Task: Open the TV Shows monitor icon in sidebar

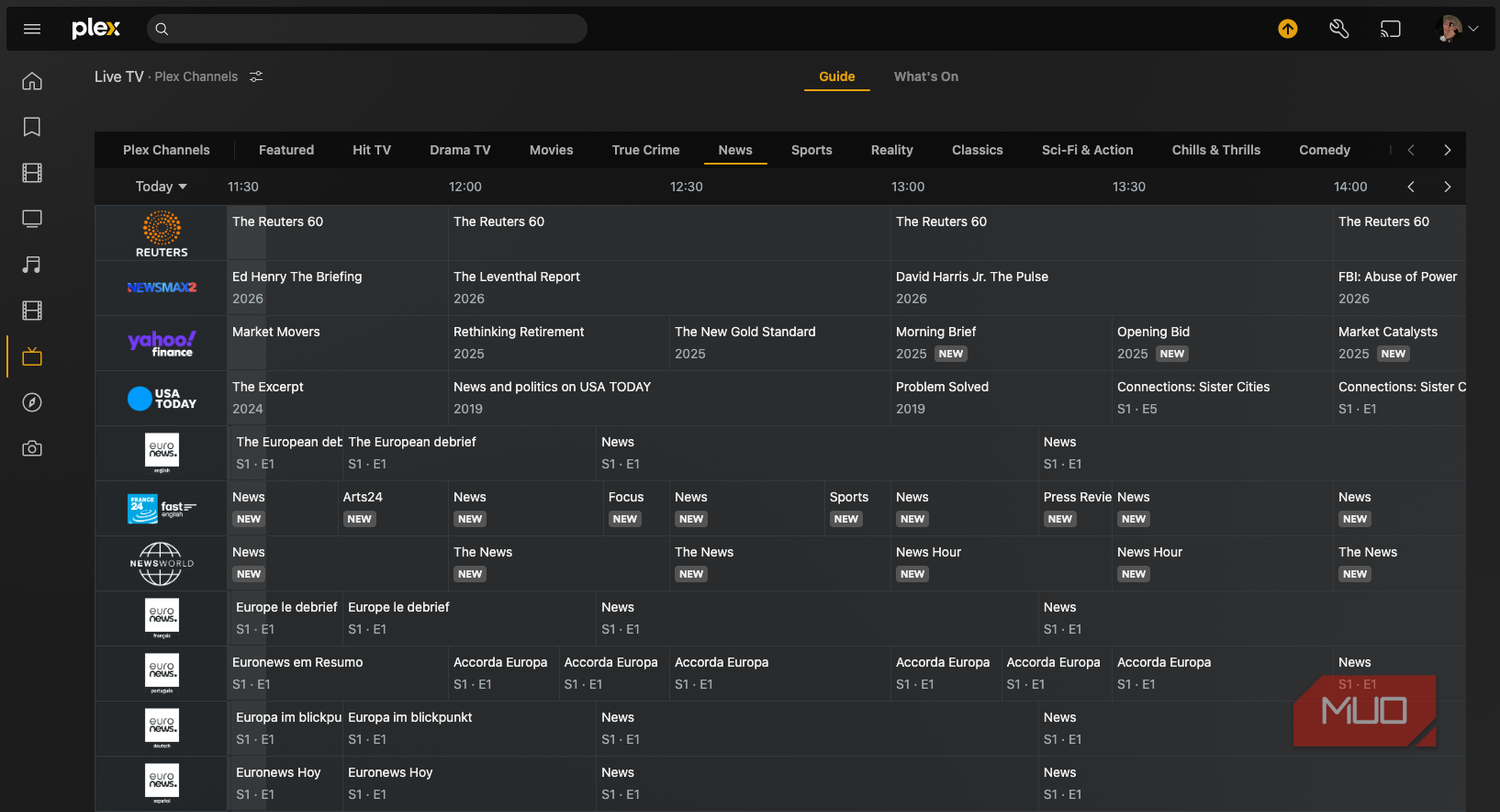Action: coord(32,219)
